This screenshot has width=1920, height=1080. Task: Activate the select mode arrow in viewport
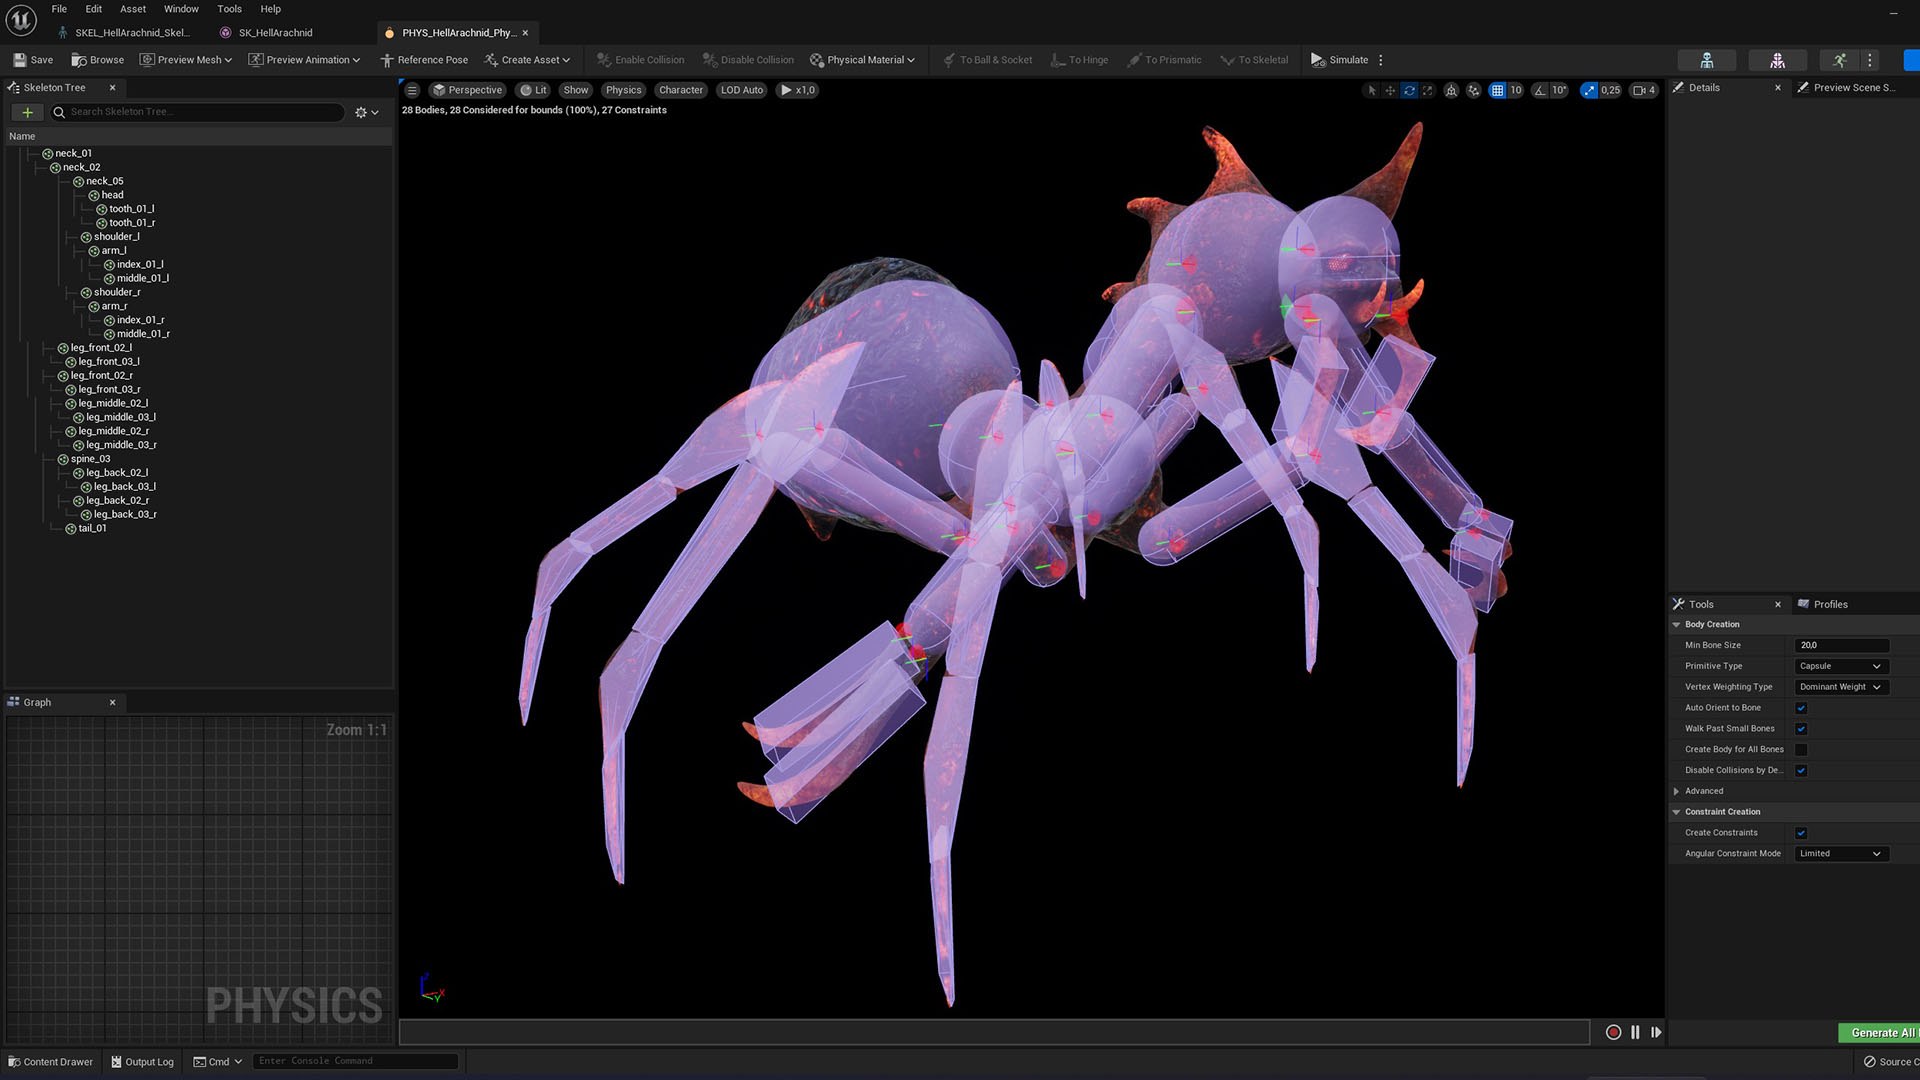pos(1372,90)
